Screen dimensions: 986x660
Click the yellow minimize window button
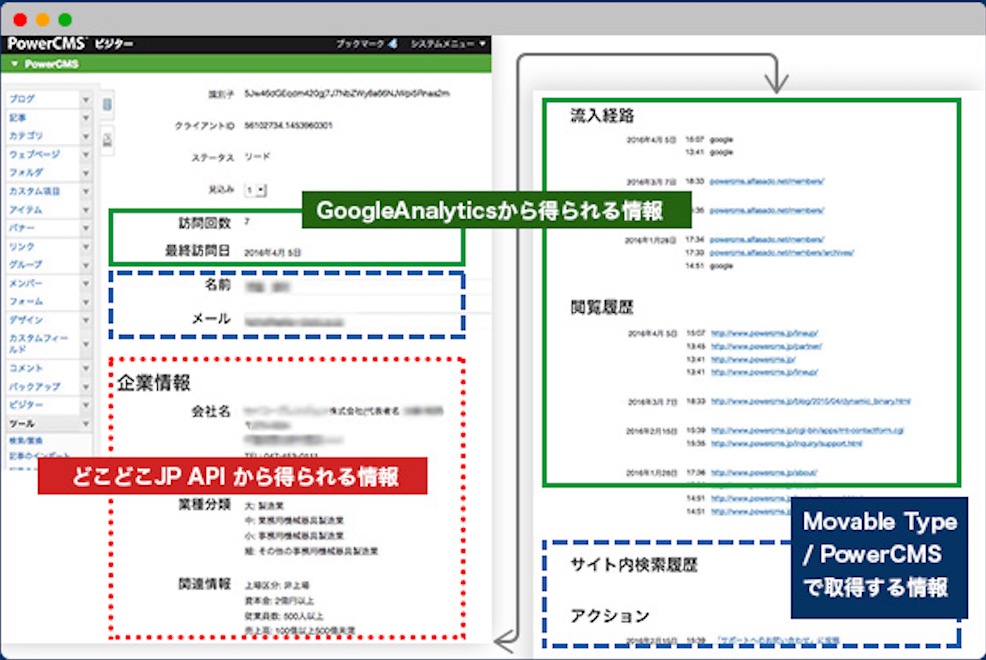coord(42,19)
